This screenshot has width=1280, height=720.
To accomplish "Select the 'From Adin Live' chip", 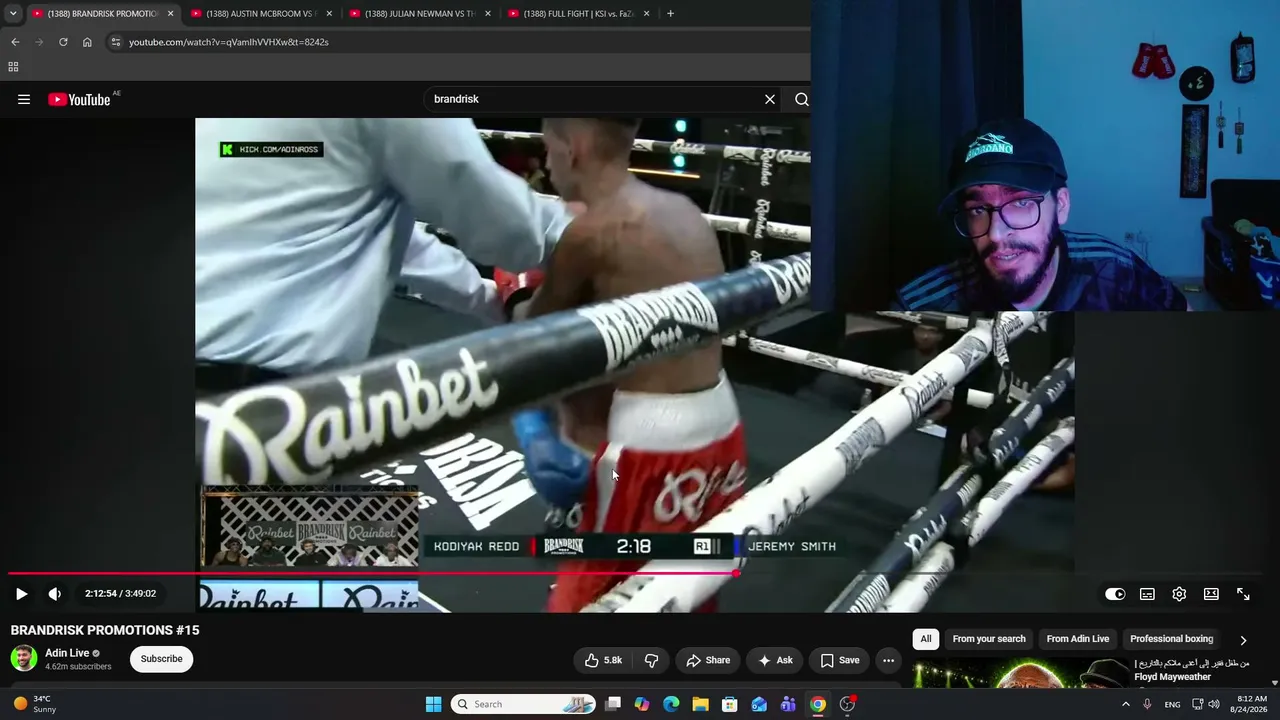I will 1078,639.
